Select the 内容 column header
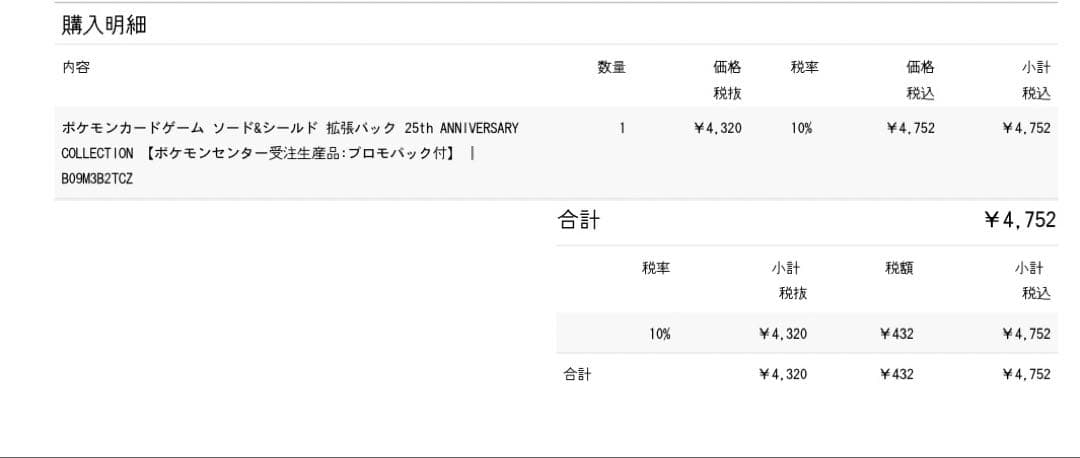Image resolution: width=1080 pixels, height=458 pixels. point(76,68)
